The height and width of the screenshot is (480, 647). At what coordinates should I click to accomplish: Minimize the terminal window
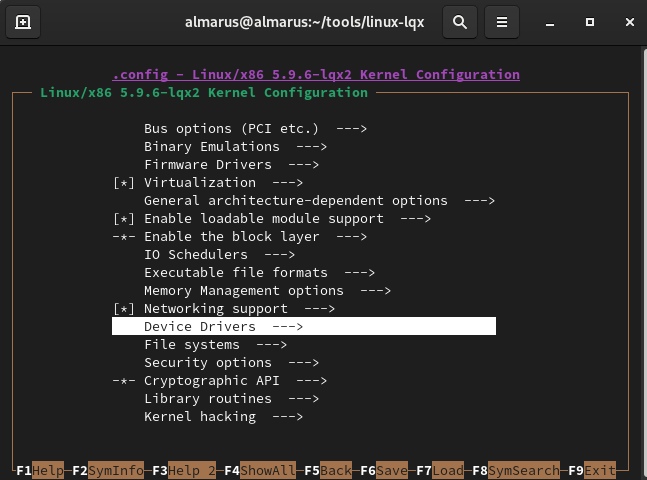click(550, 22)
